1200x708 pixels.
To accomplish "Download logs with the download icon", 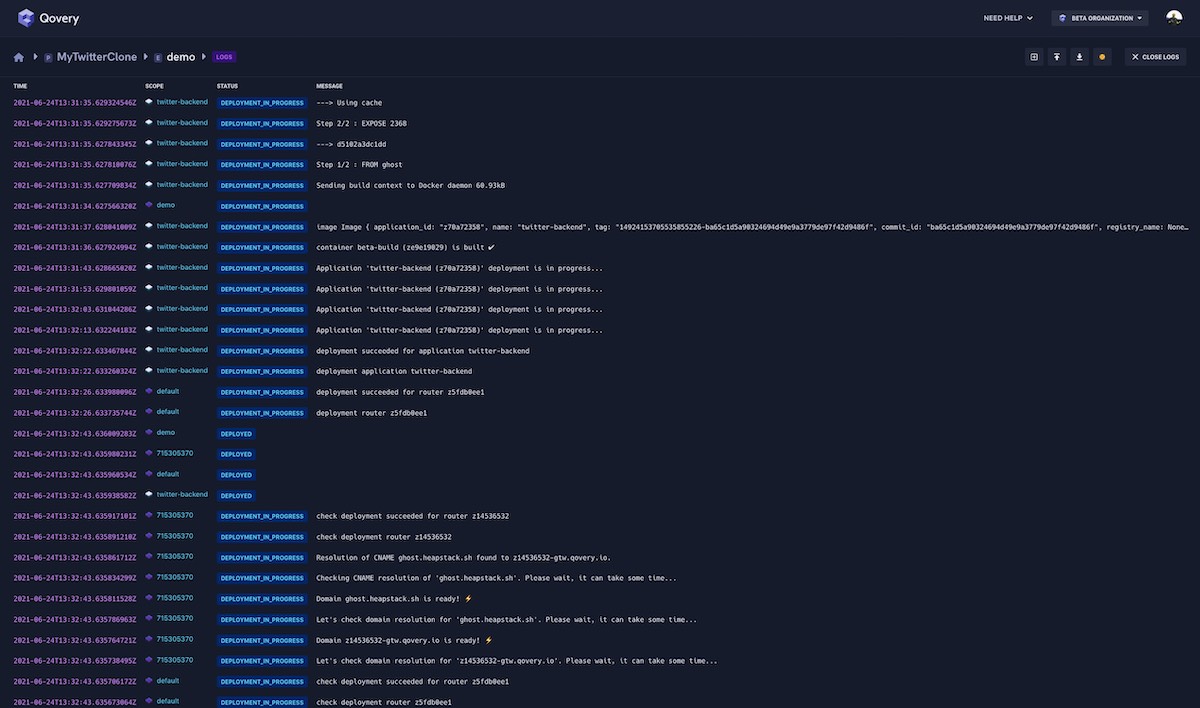I will 1079,57.
